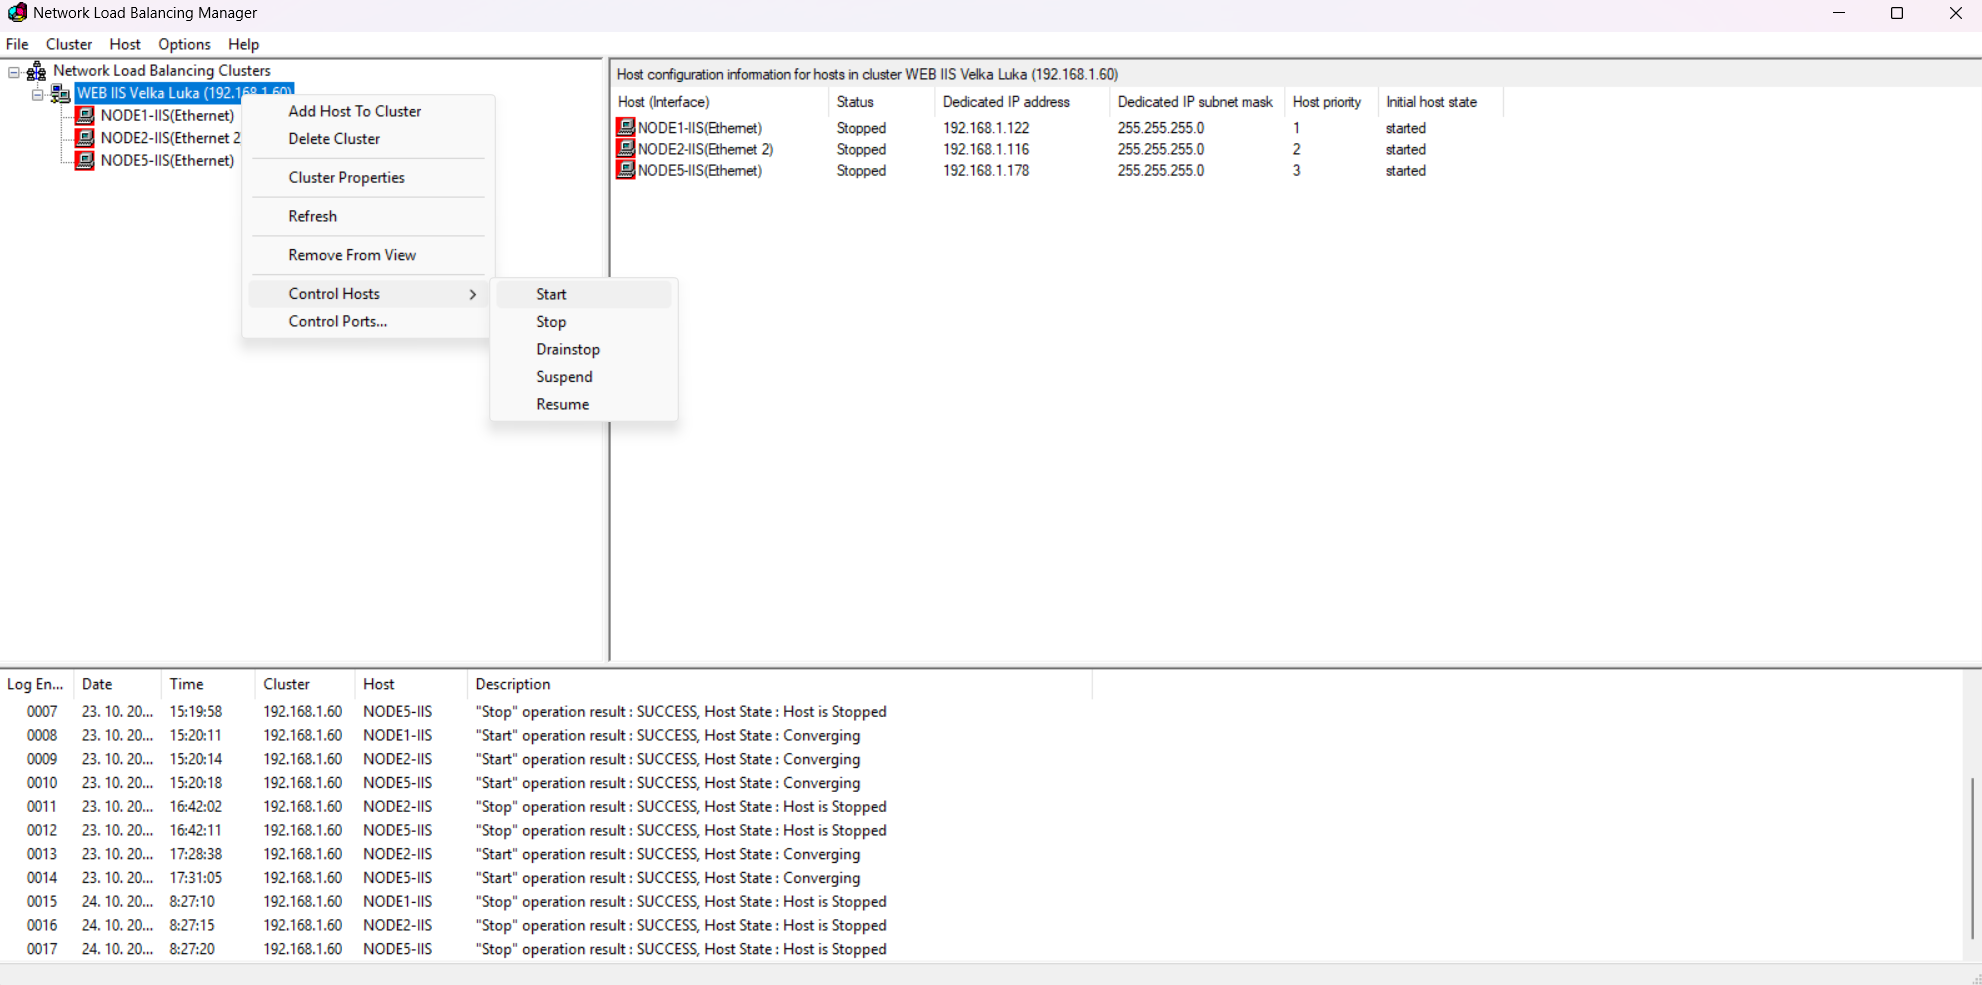Click NODE5-IIS icon in host list

point(626,171)
